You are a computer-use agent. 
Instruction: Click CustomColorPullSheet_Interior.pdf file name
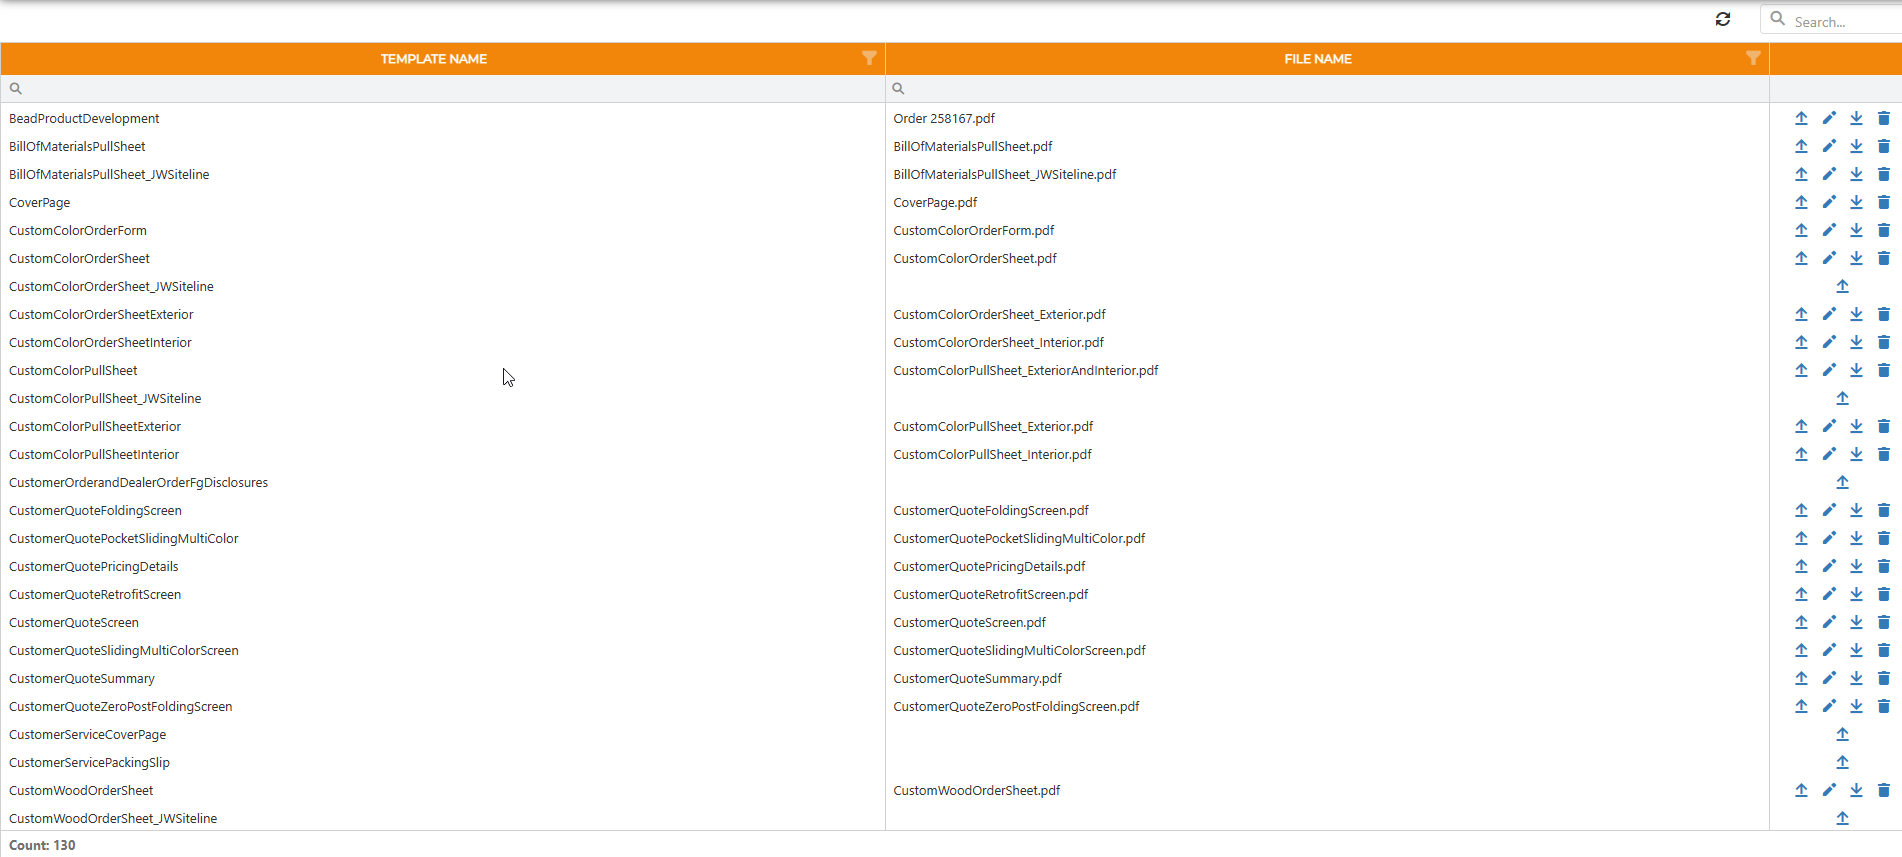(x=992, y=455)
